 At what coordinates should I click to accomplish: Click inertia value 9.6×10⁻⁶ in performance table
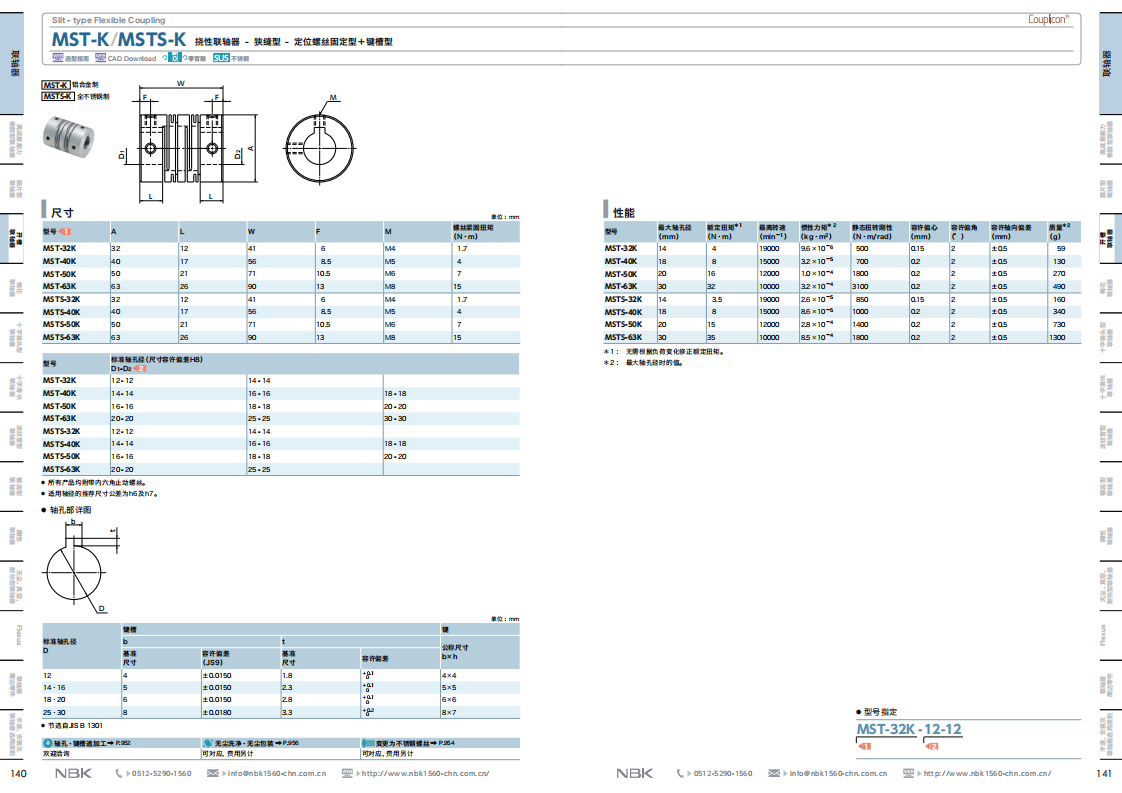(816, 248)
